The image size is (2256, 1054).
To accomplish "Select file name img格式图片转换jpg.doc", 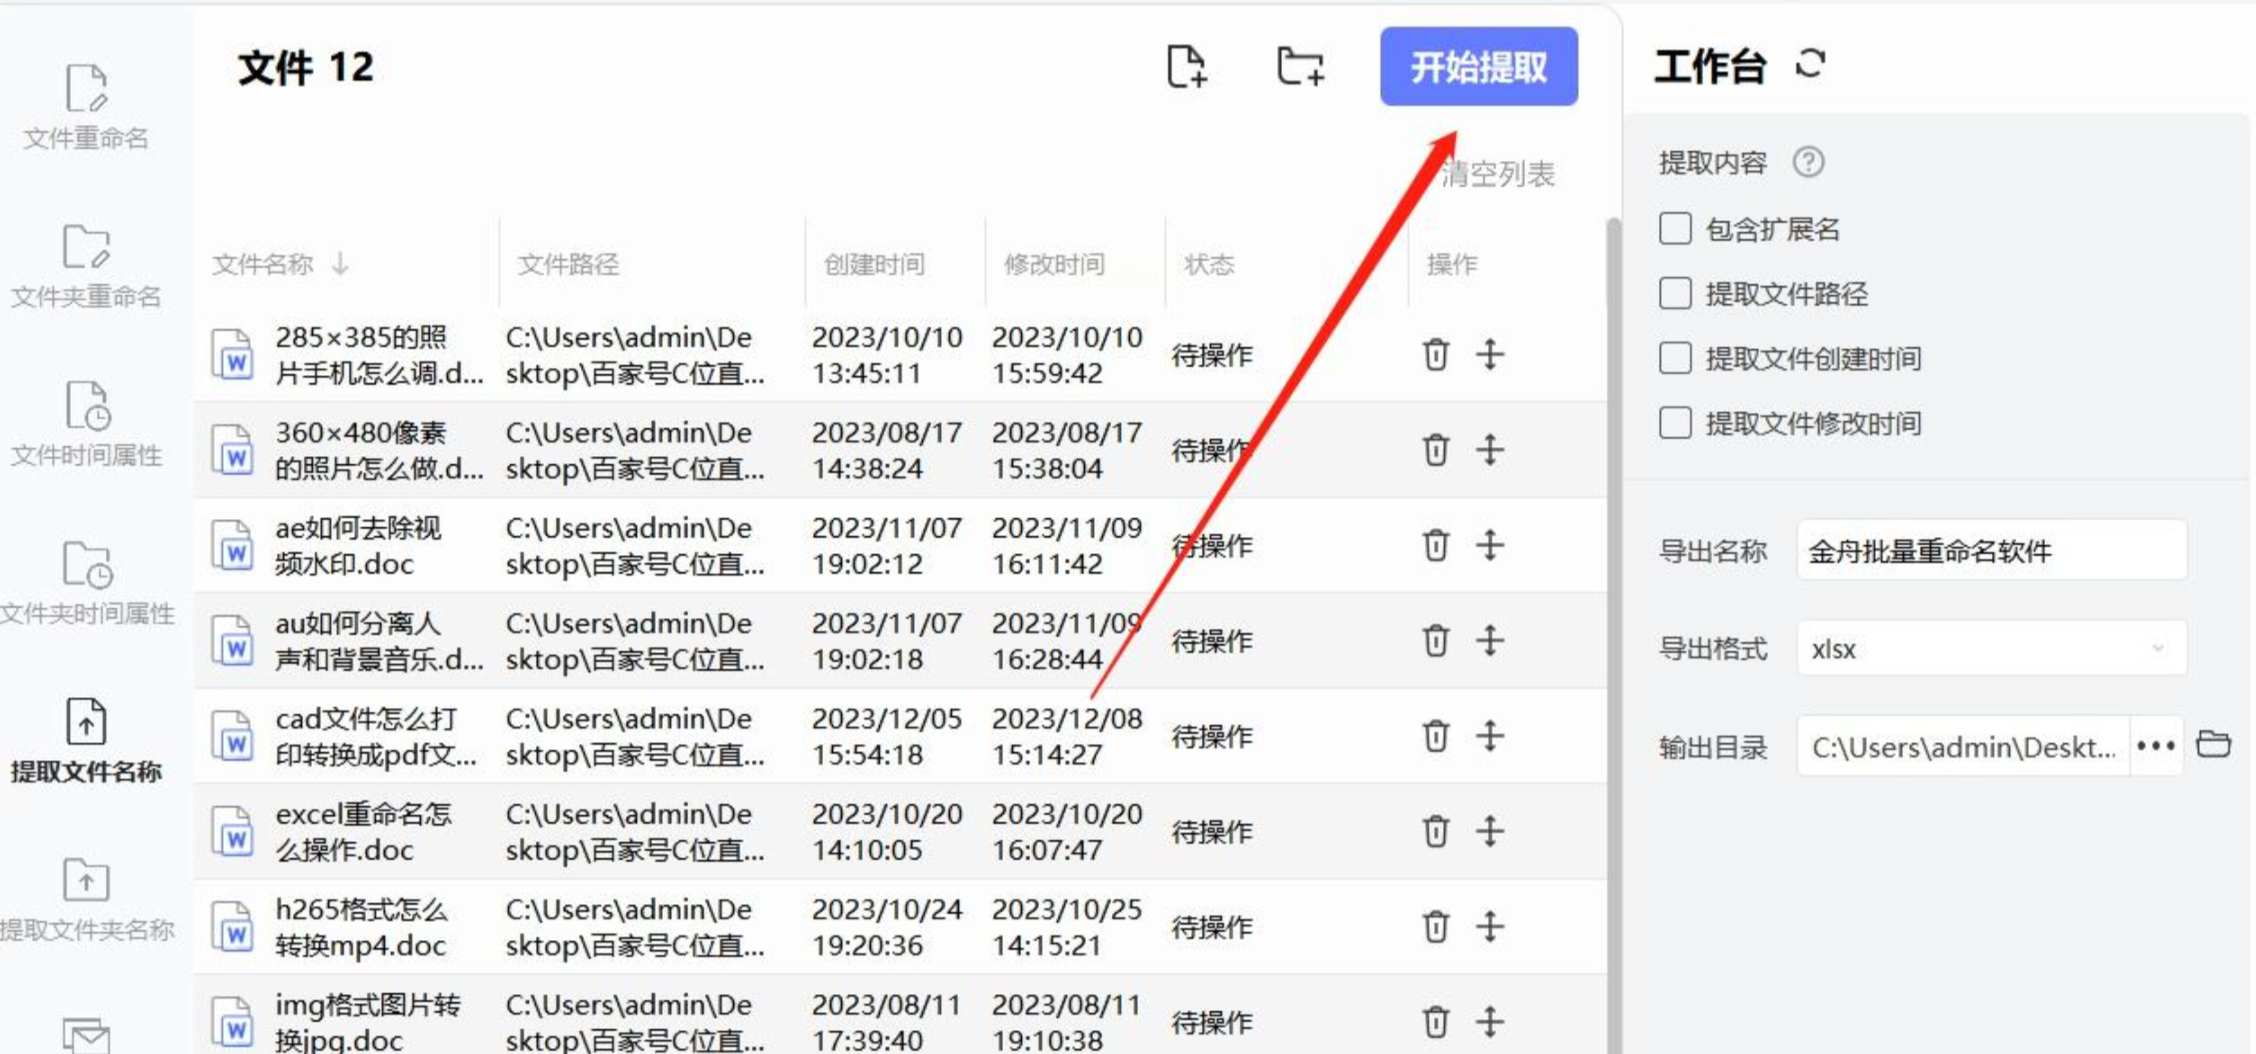I will tap(368, 1022).
